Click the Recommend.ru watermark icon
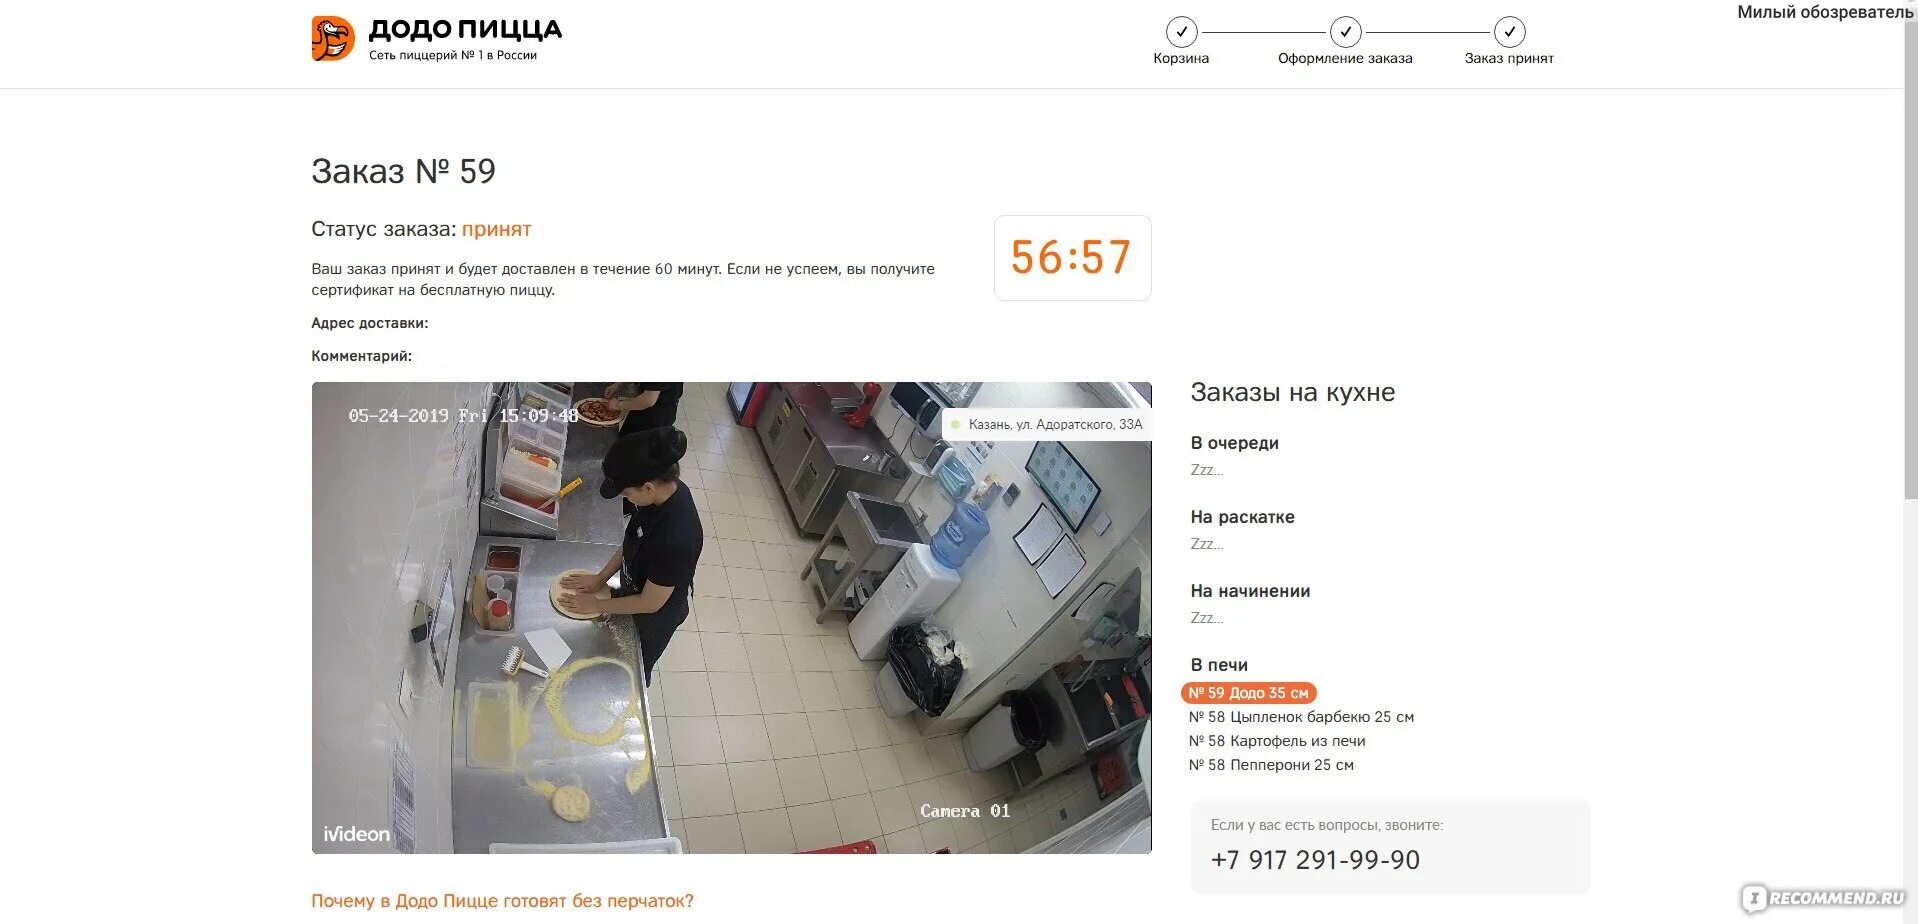1918x924 pixels. pos(1754,898)
